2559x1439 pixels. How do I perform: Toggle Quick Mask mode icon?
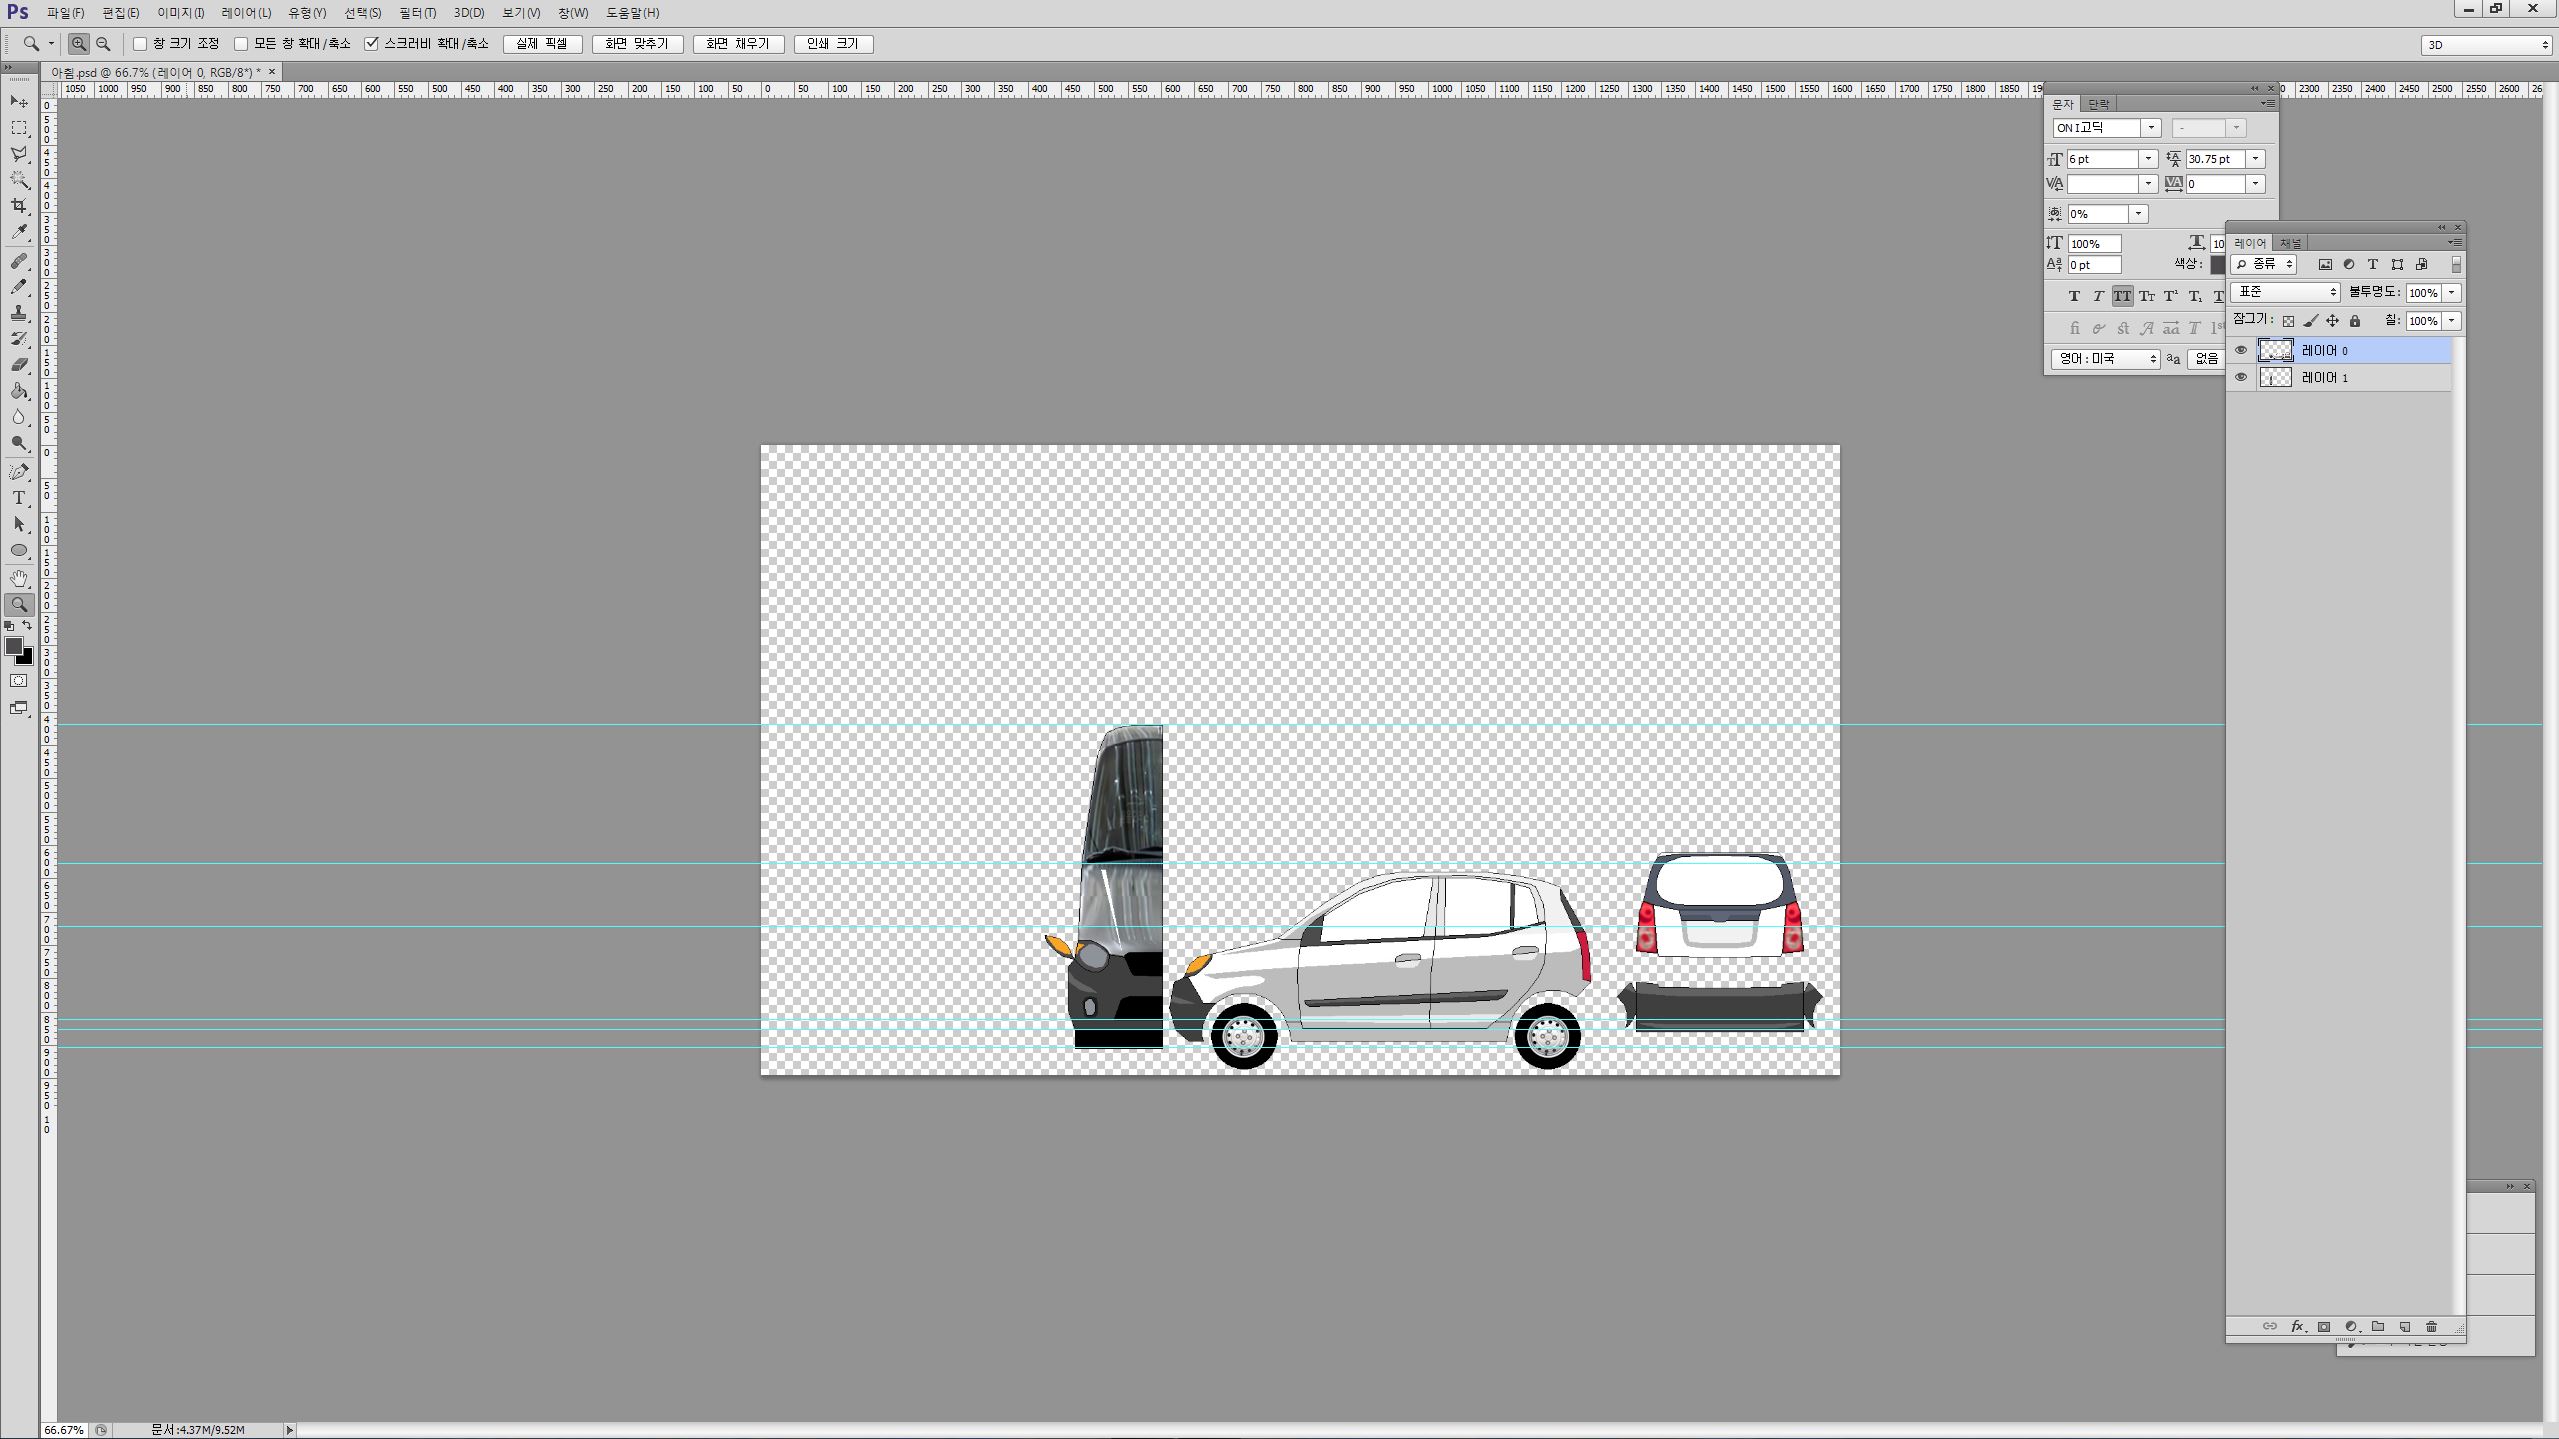click(19, 681)
